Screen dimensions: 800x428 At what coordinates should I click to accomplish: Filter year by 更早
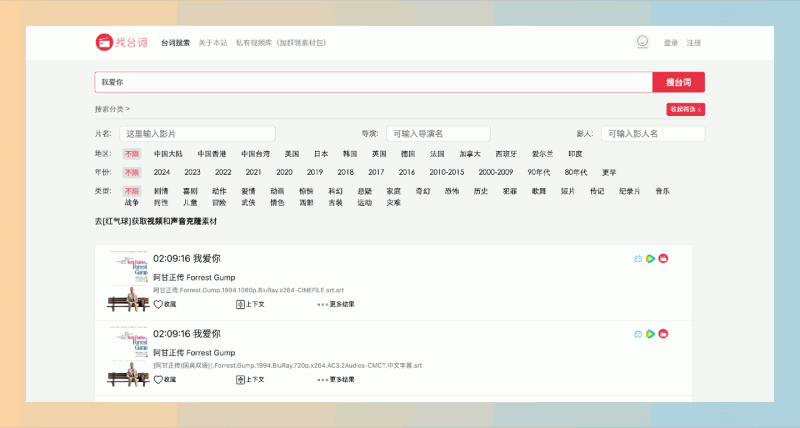(x=609, y=172)
